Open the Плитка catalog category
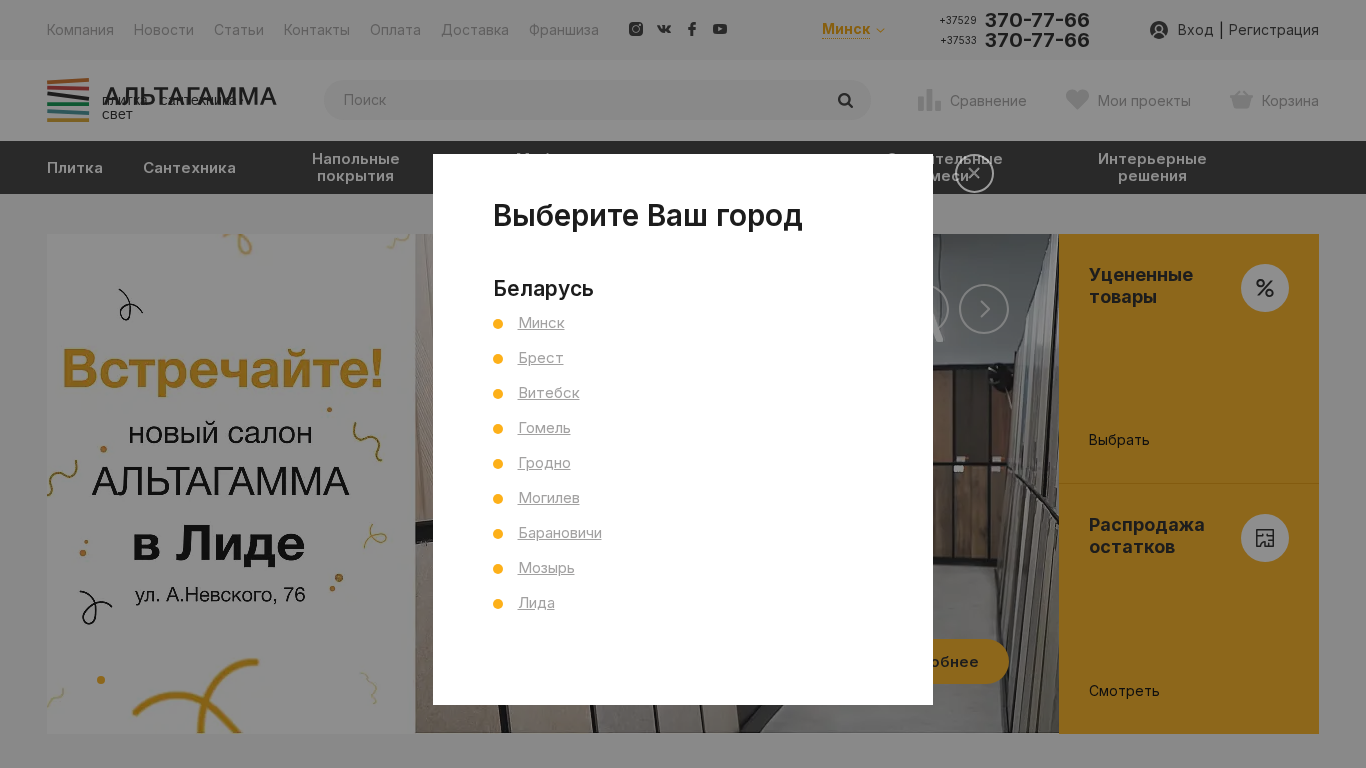This screenshot has height=768, width=1366. coord(75,168)
